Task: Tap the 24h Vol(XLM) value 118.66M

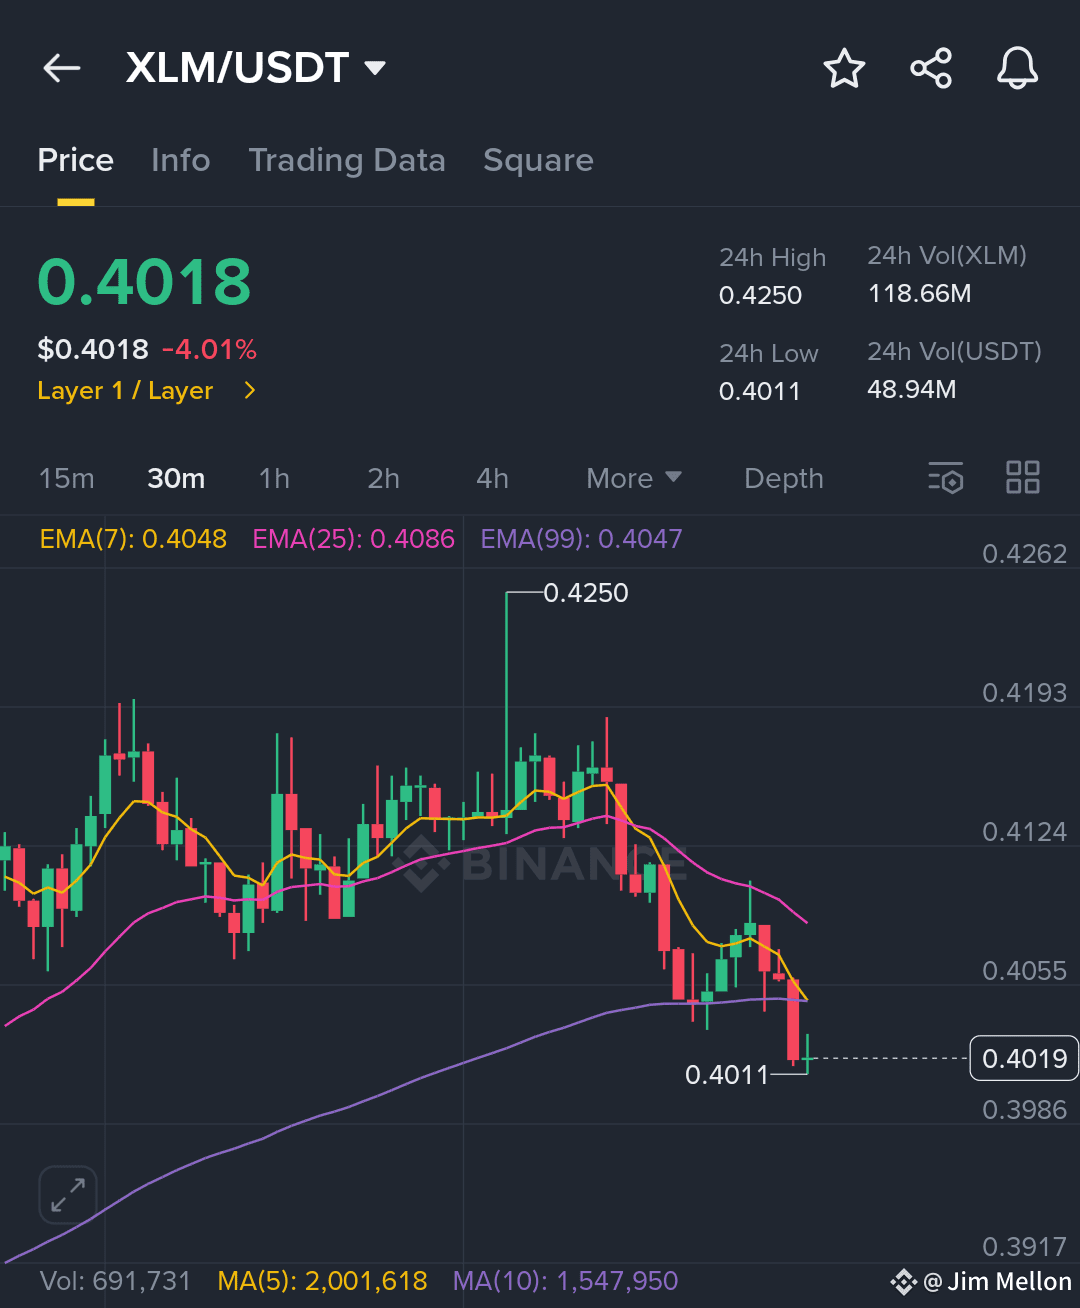Action: pos(919,293)
